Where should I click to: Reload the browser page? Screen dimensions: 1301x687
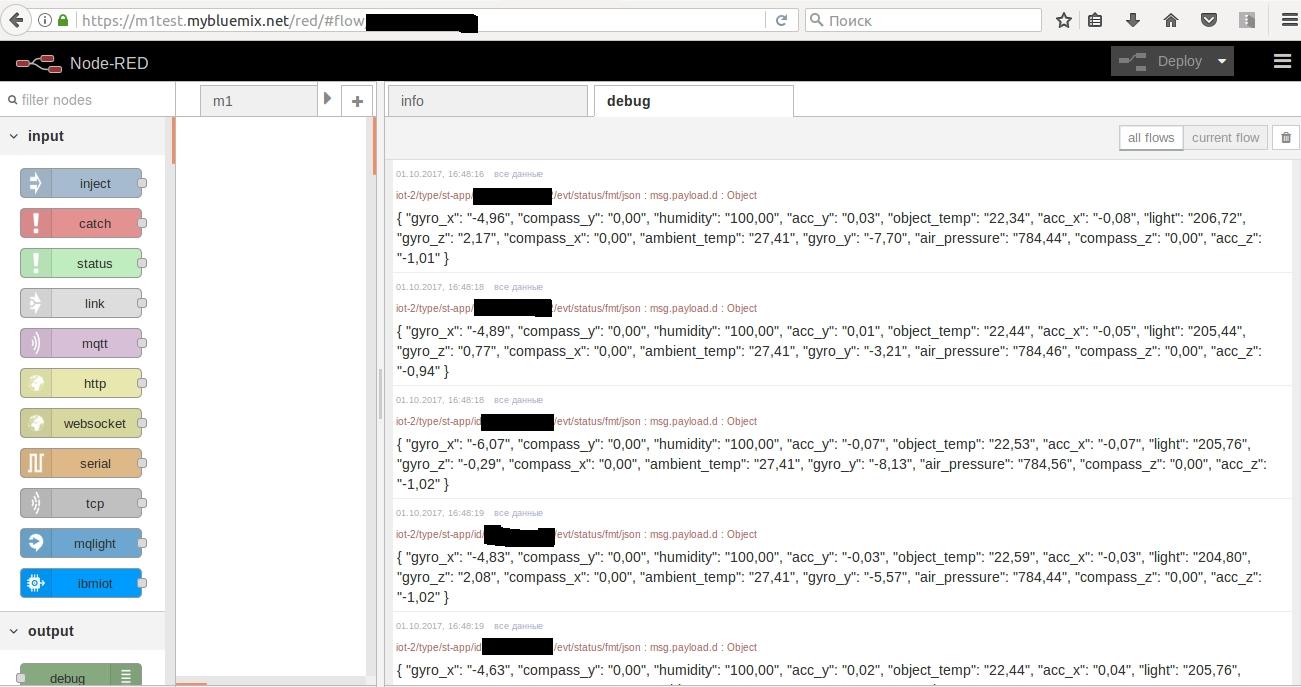click(781, 20)
